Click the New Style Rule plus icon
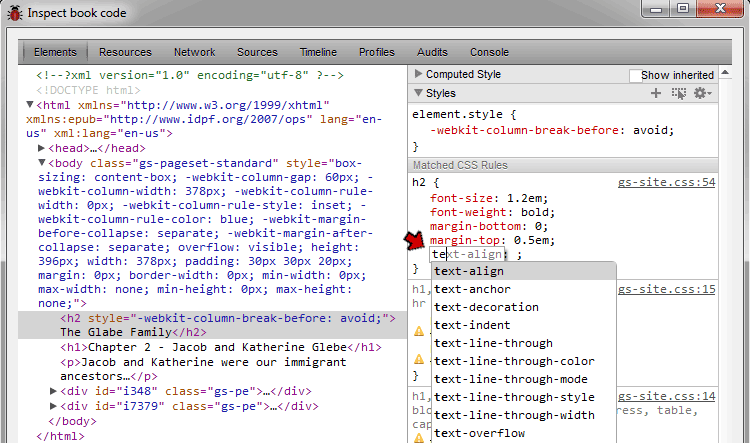 pyautogui.click(x=656, y=93)
